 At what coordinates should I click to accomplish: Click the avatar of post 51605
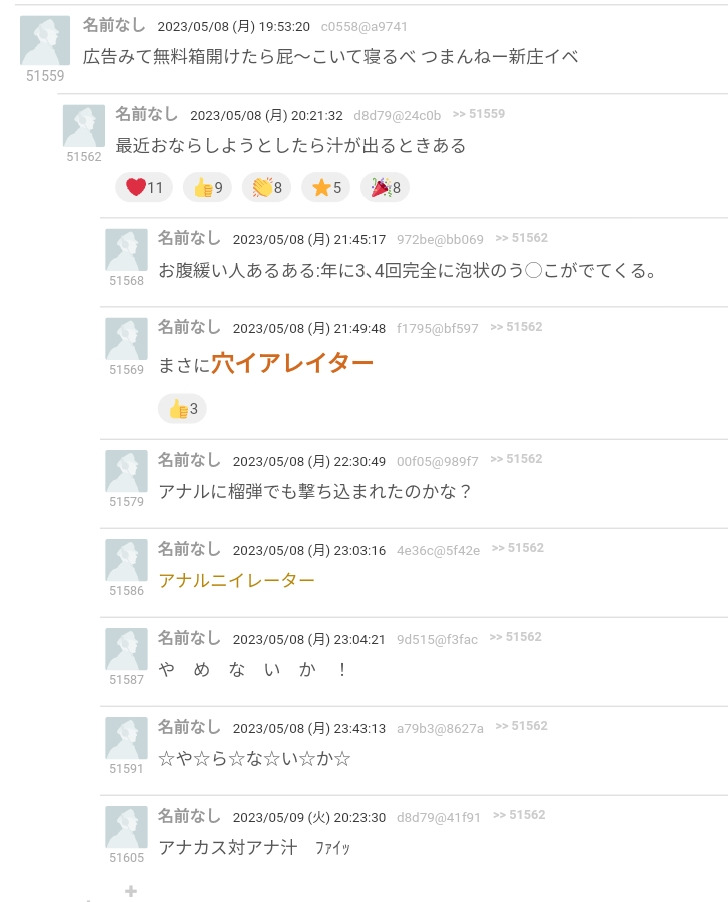click(127, 827)
